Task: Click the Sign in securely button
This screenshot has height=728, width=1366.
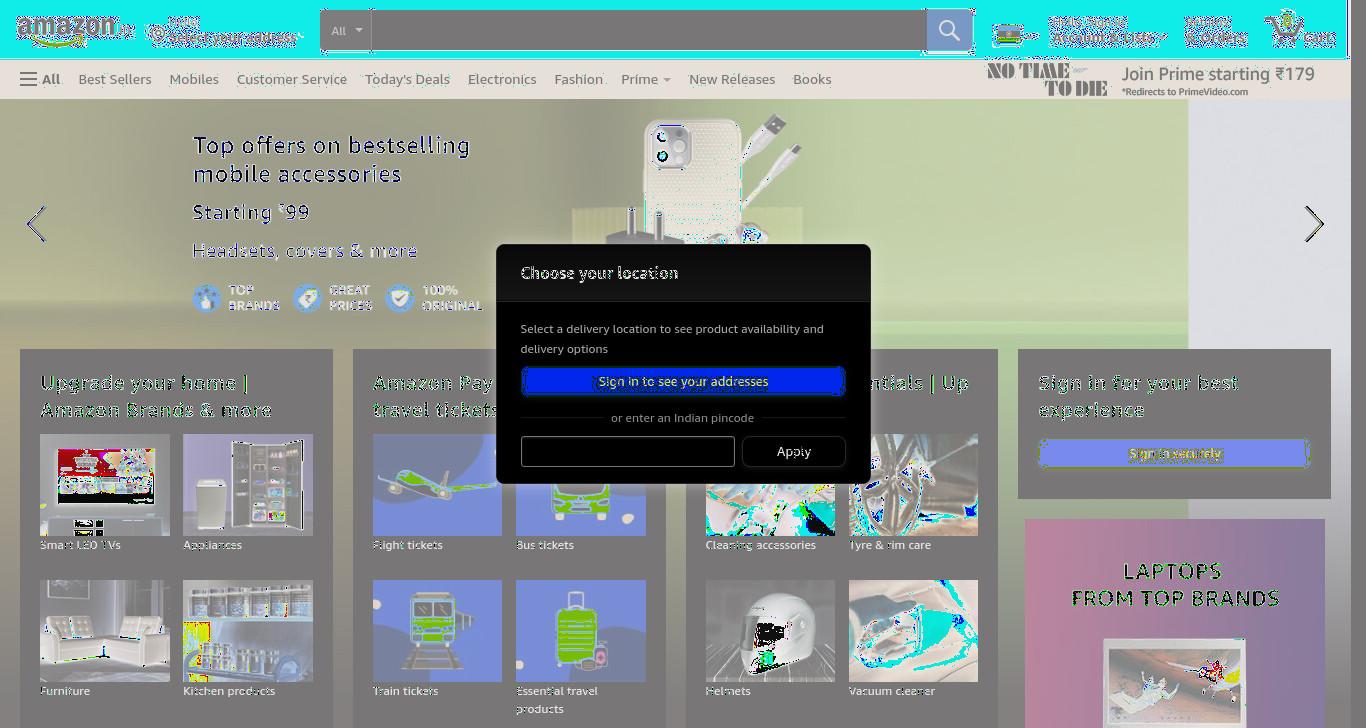Action: tap(1174, 453)
